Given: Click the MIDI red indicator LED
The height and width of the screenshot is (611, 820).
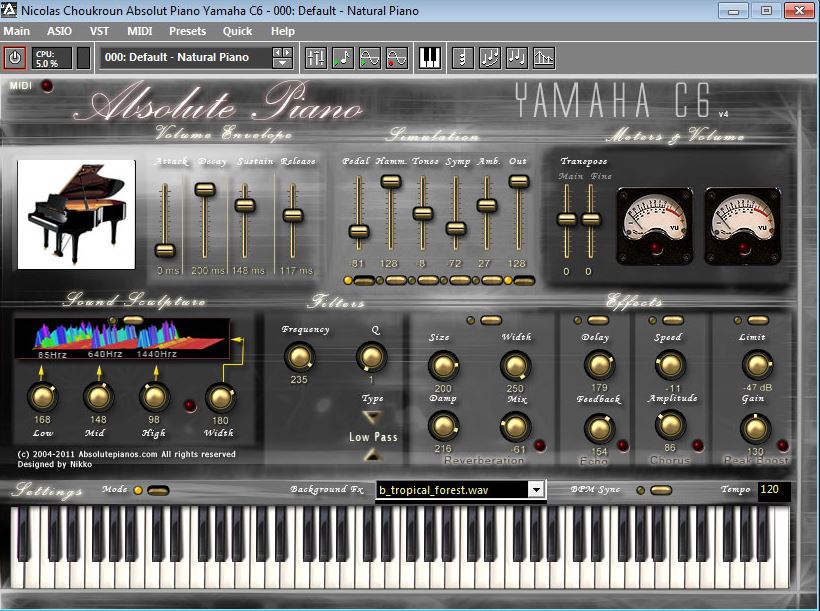Looking at the screenshot, I should (47, 86).
